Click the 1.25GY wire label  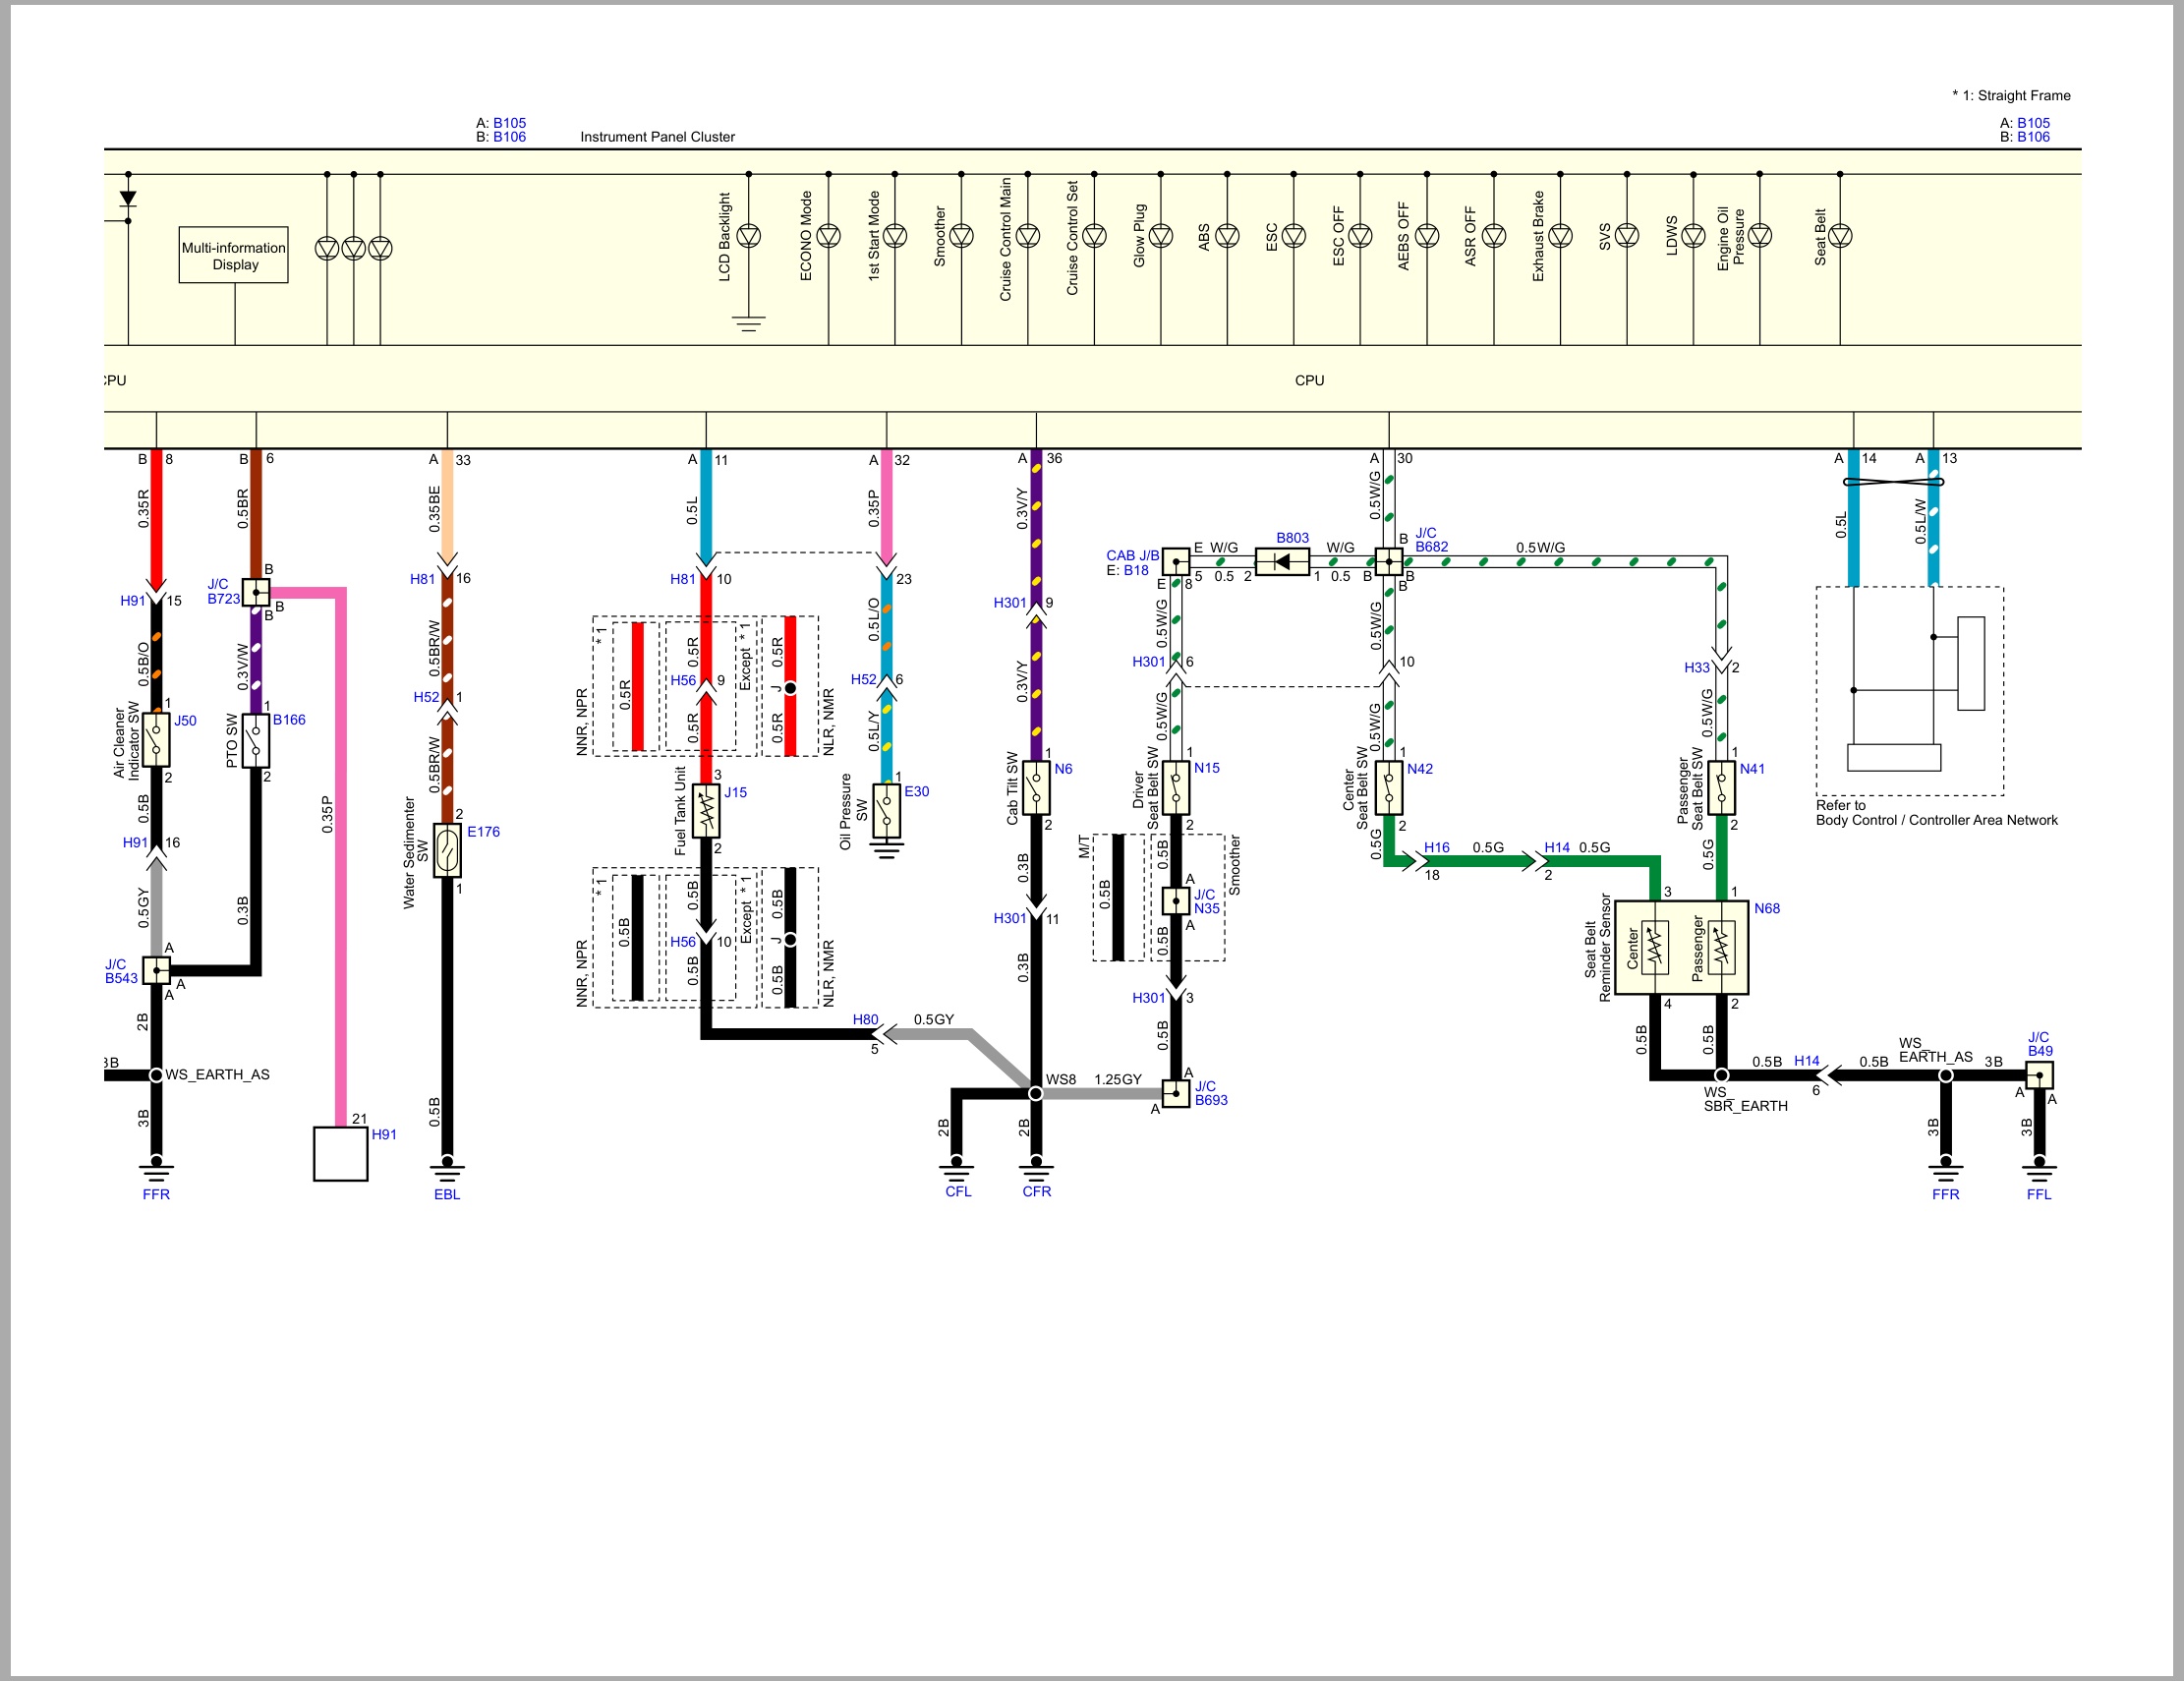click(x=1118, y=1079)
